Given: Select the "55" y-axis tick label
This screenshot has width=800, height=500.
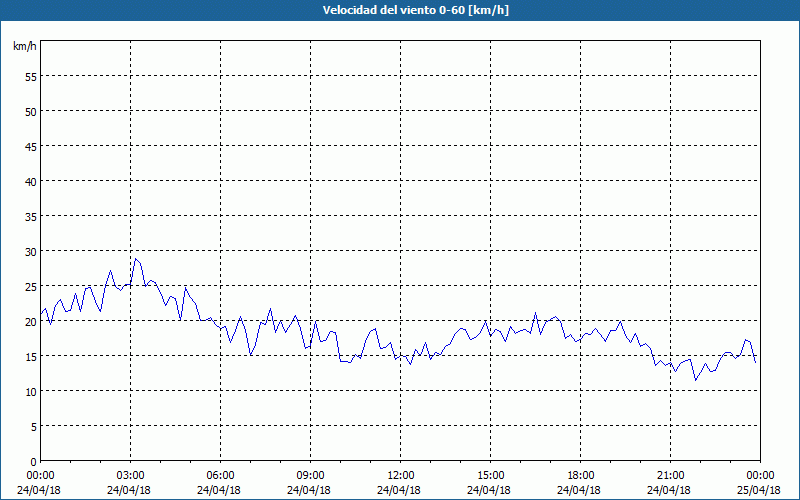Looking at the screenshot, I should (31, 77).
